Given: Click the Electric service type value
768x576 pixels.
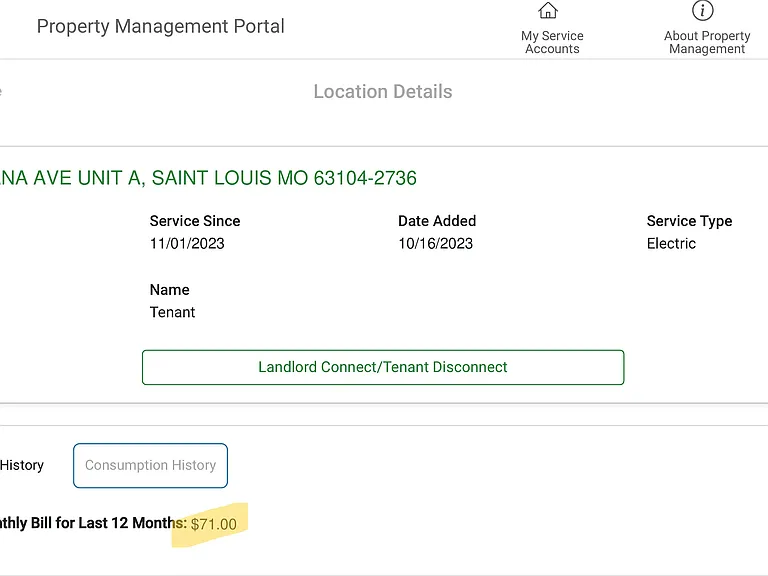Looking at the screenshot, I should point(671,243).
